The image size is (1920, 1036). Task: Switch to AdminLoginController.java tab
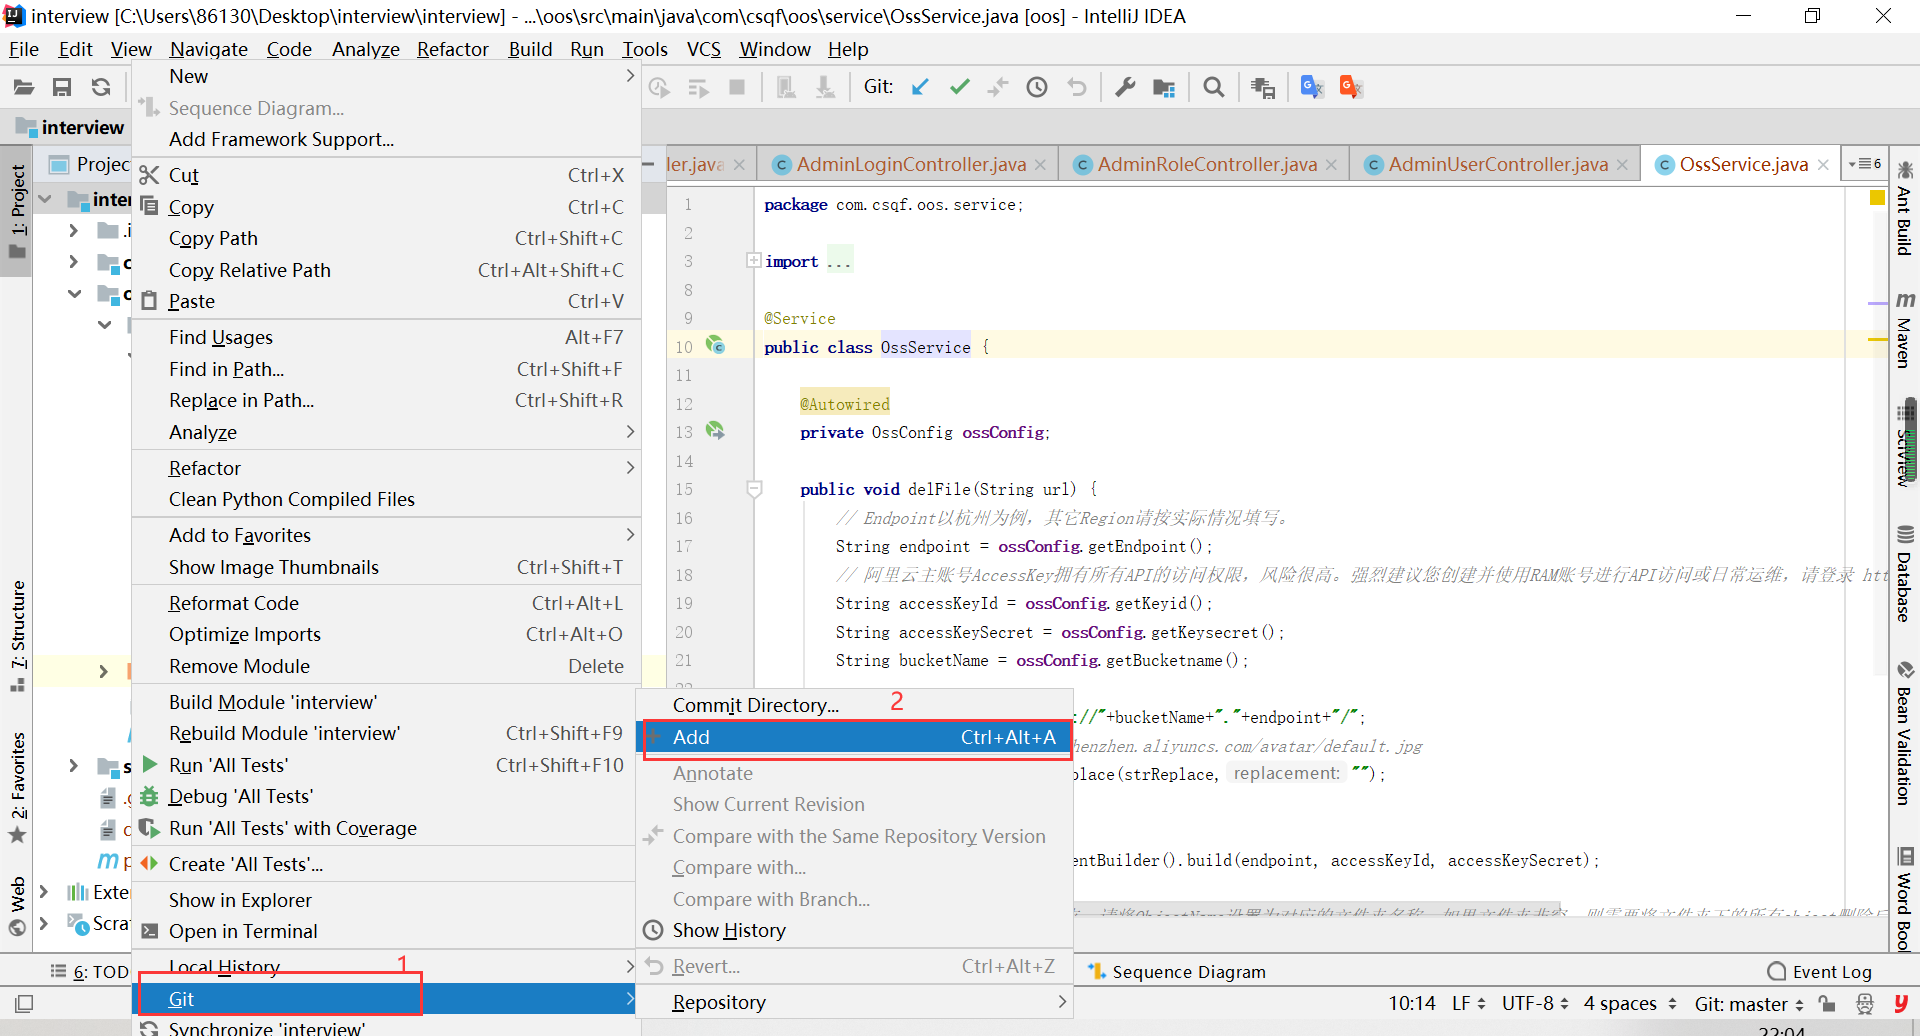910,164
